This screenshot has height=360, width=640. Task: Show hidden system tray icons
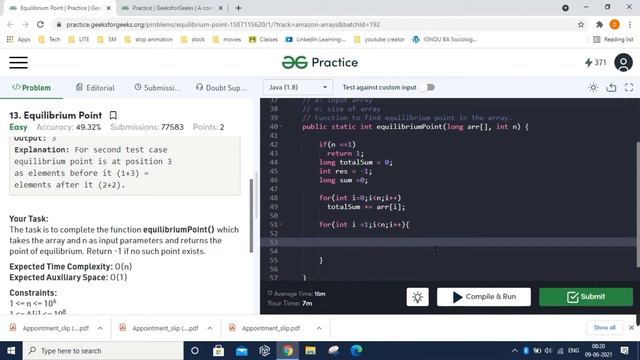514,351
